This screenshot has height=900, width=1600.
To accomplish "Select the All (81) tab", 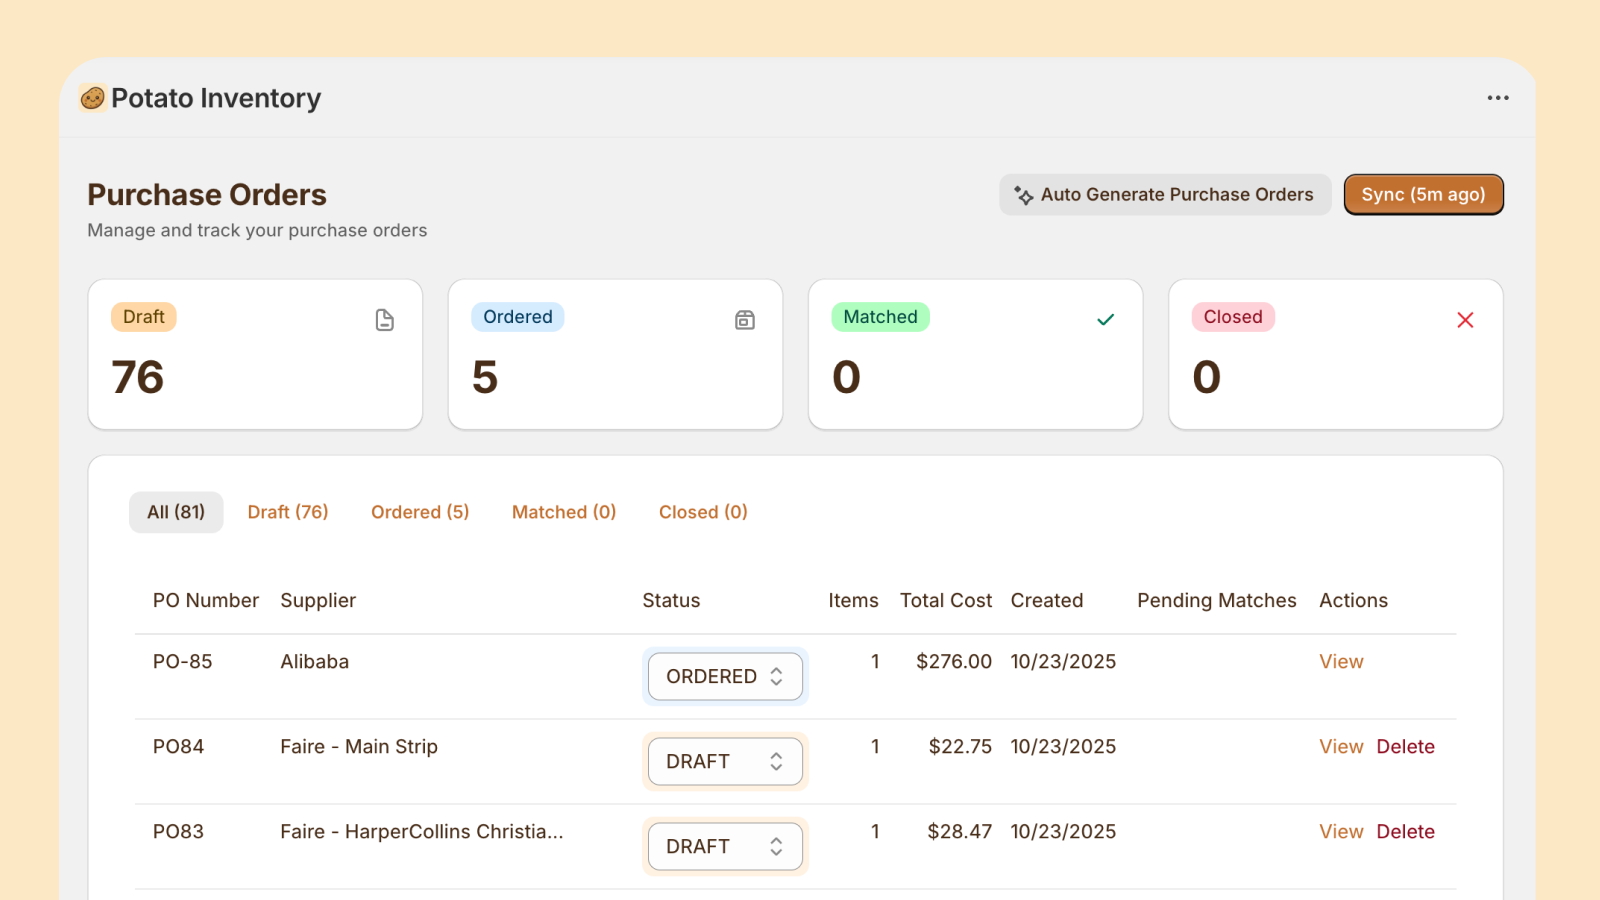I will (176, 512).
